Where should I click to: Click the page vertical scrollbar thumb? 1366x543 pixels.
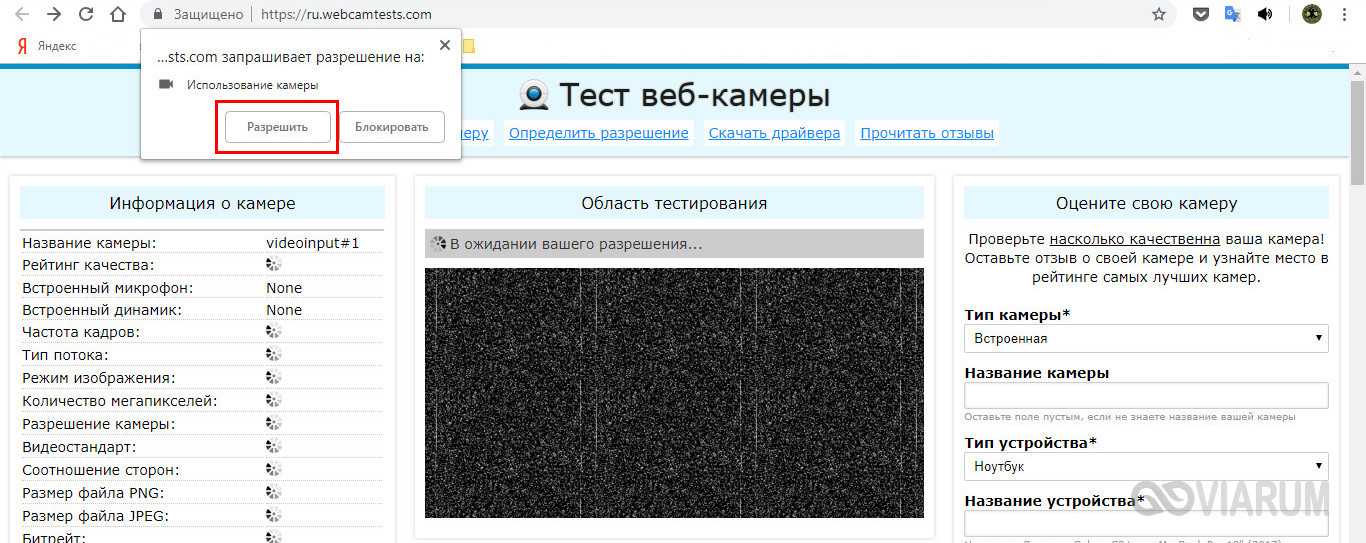tap(1357, 130)
